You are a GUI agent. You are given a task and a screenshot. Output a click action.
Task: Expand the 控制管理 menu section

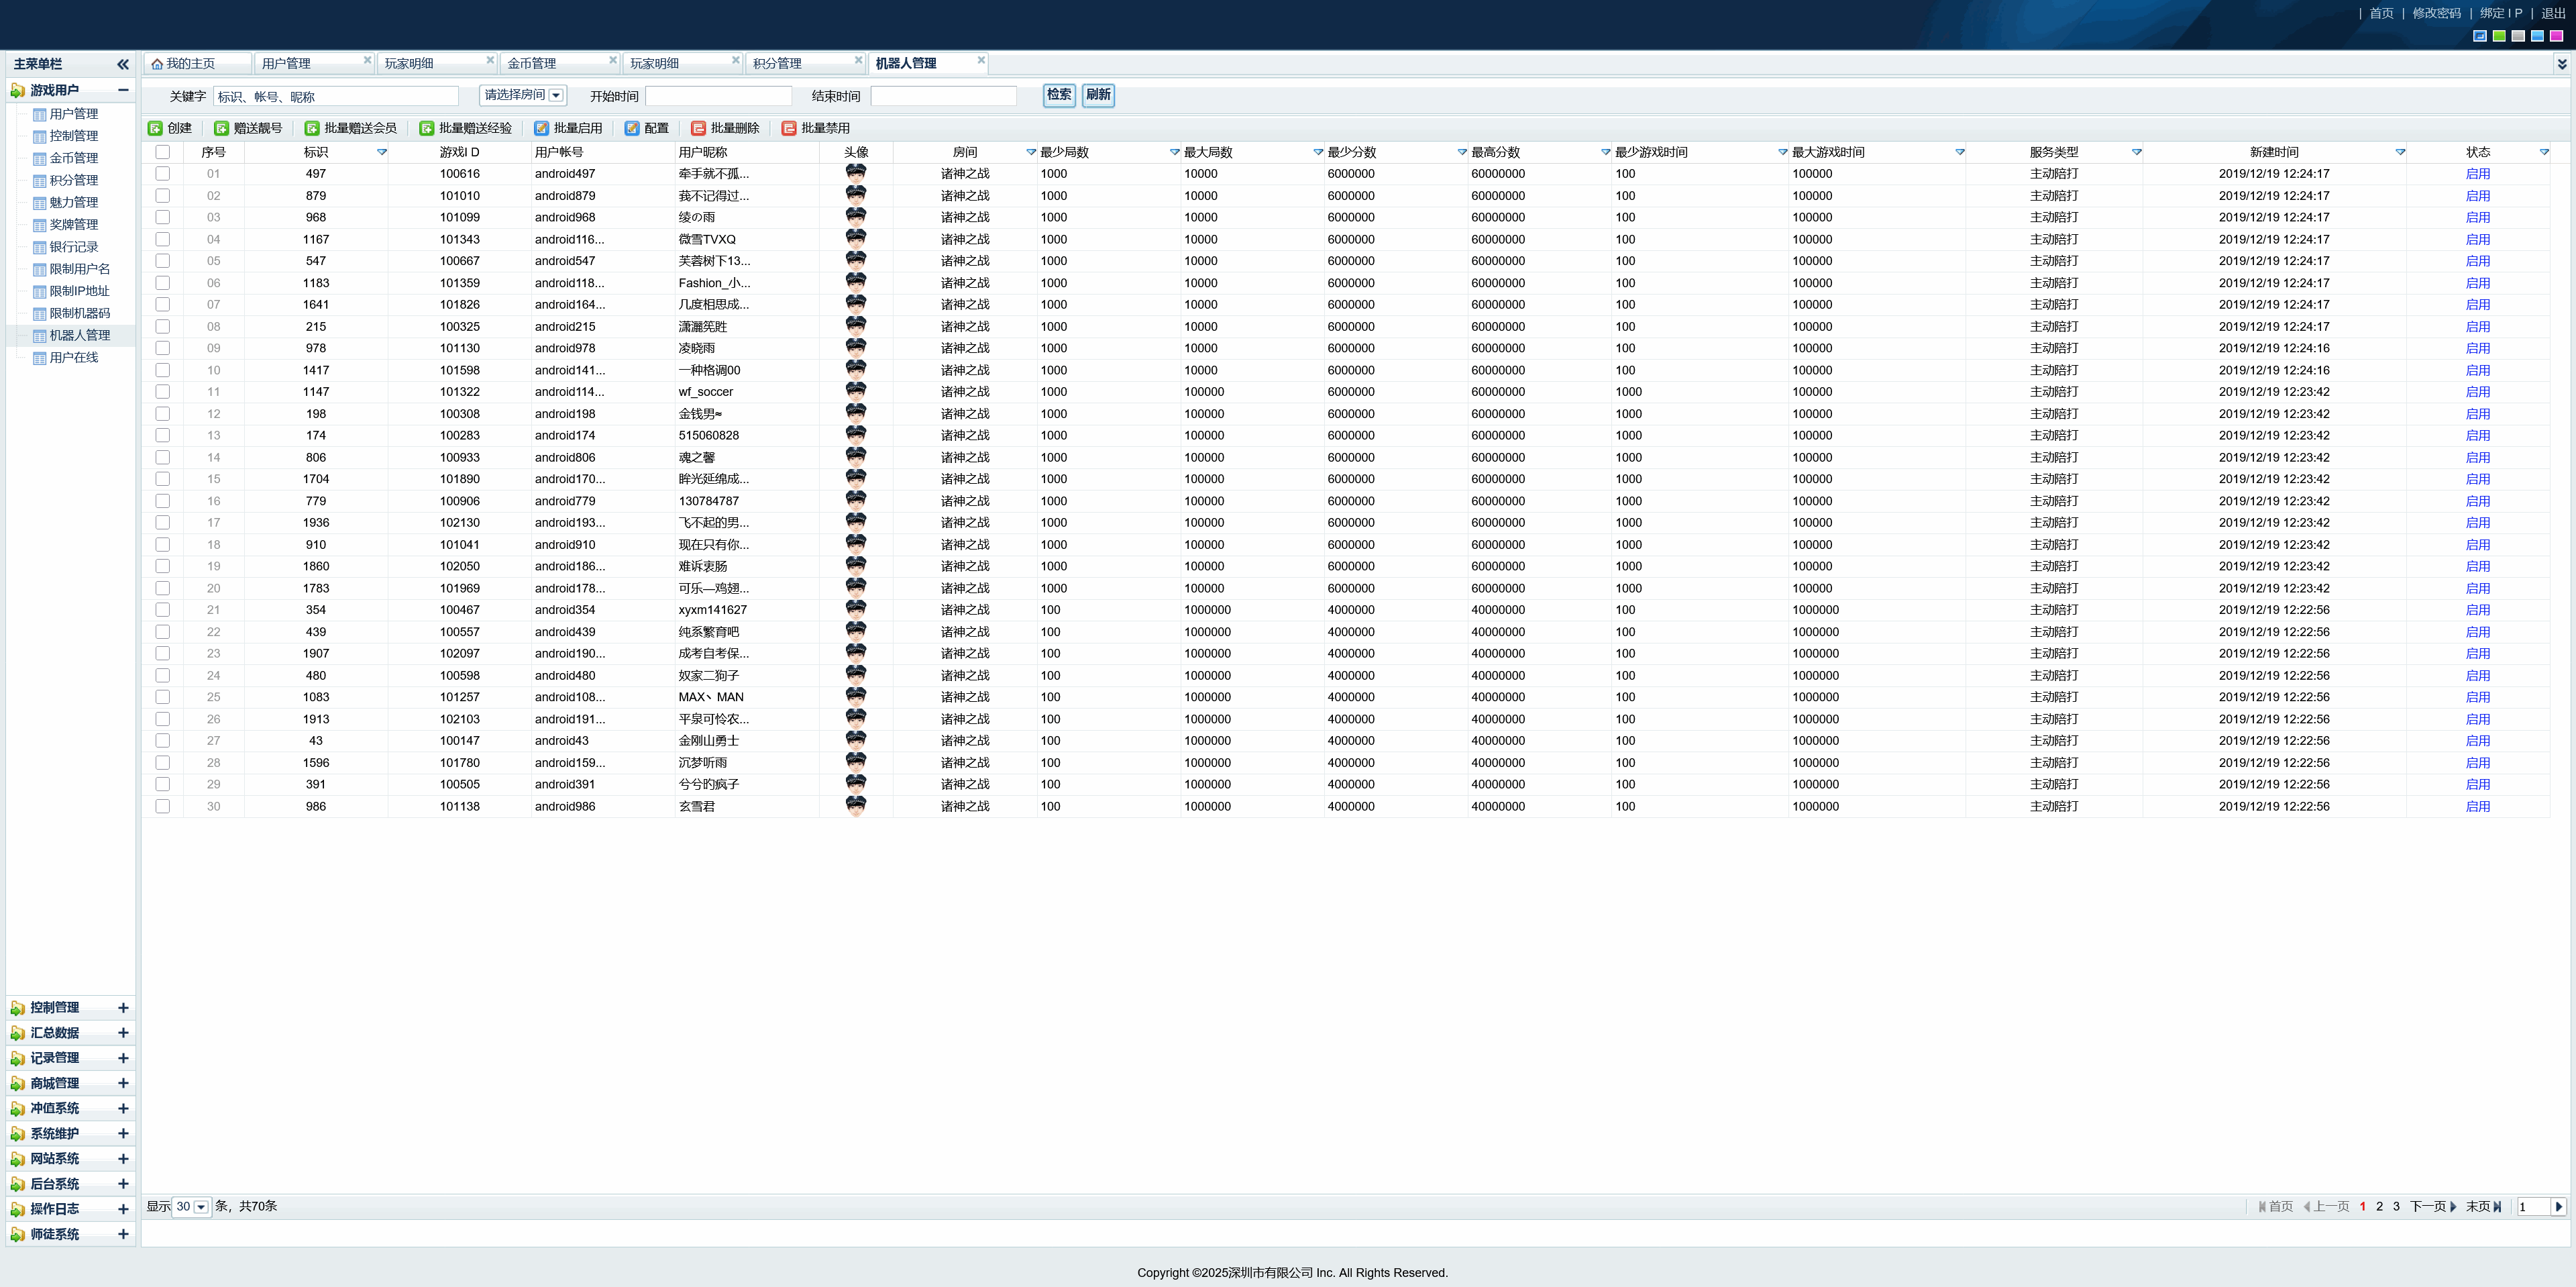(x=123, y=1007)
